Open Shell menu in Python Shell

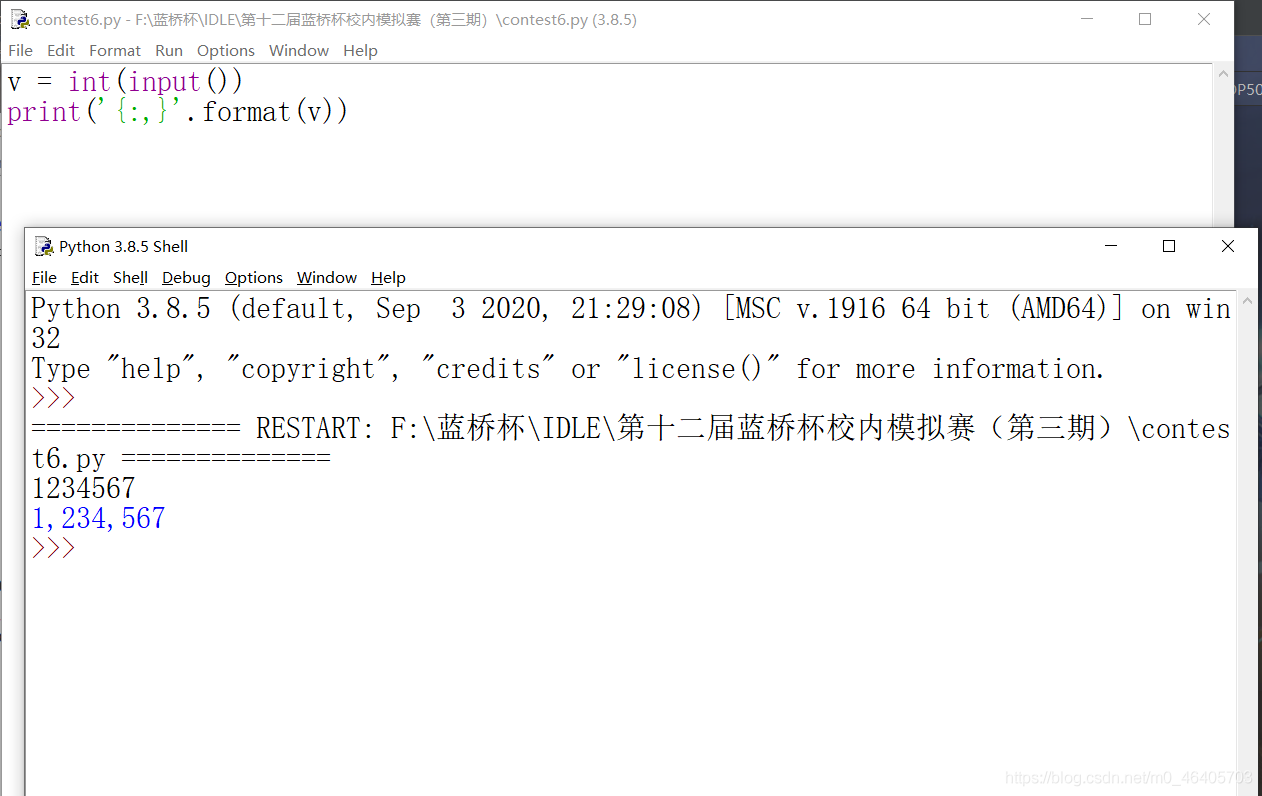(130, 277)
